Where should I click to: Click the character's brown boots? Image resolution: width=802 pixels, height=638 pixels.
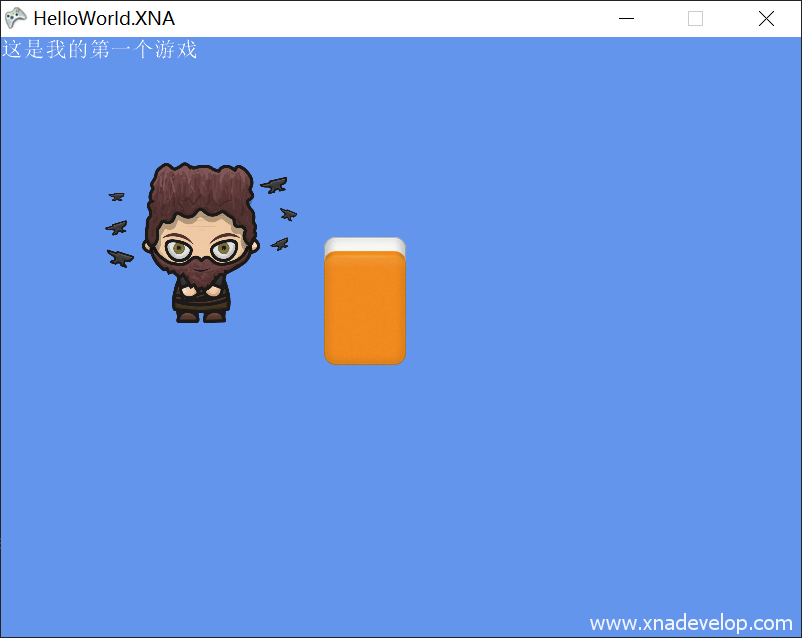tap(201, 316)
